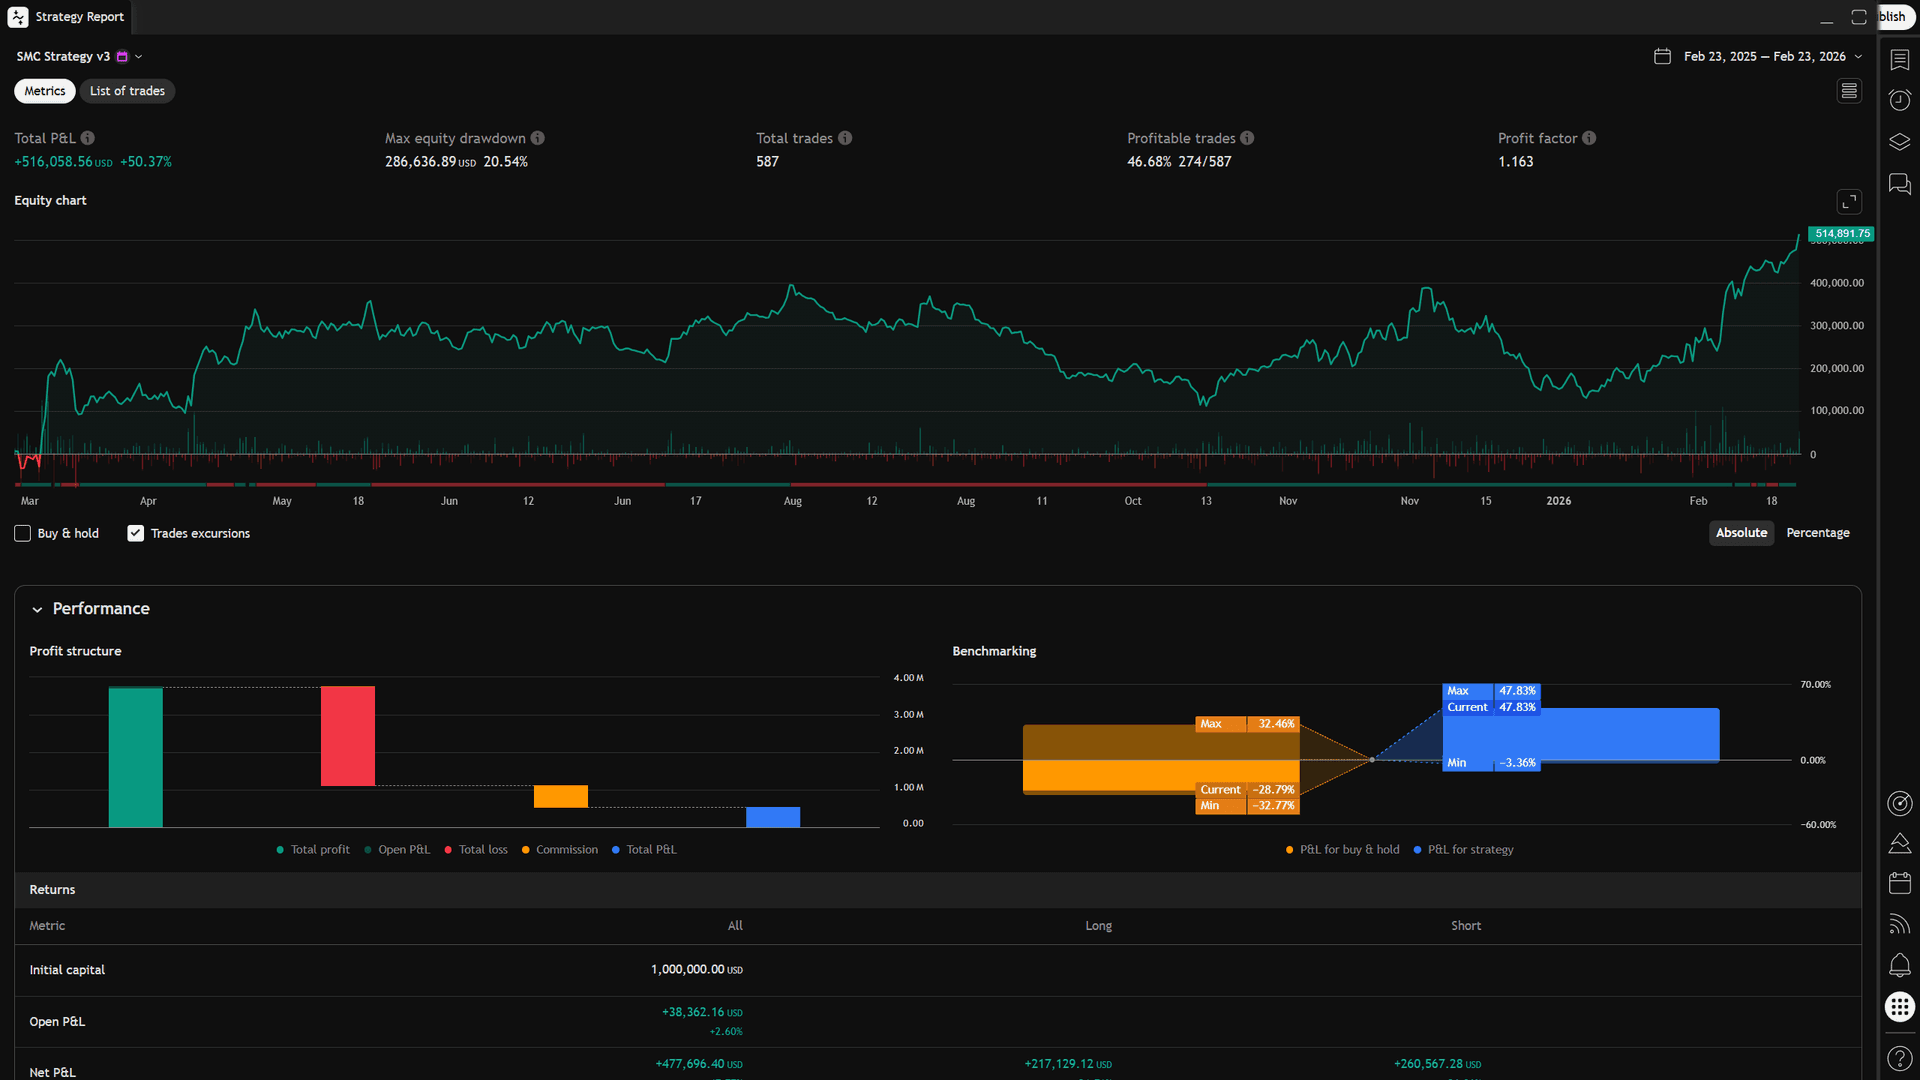Click the calendar icon beside the date range
This screenshot has width=1920, height=1080.
pyautogui.click(x=1662, y=56)
